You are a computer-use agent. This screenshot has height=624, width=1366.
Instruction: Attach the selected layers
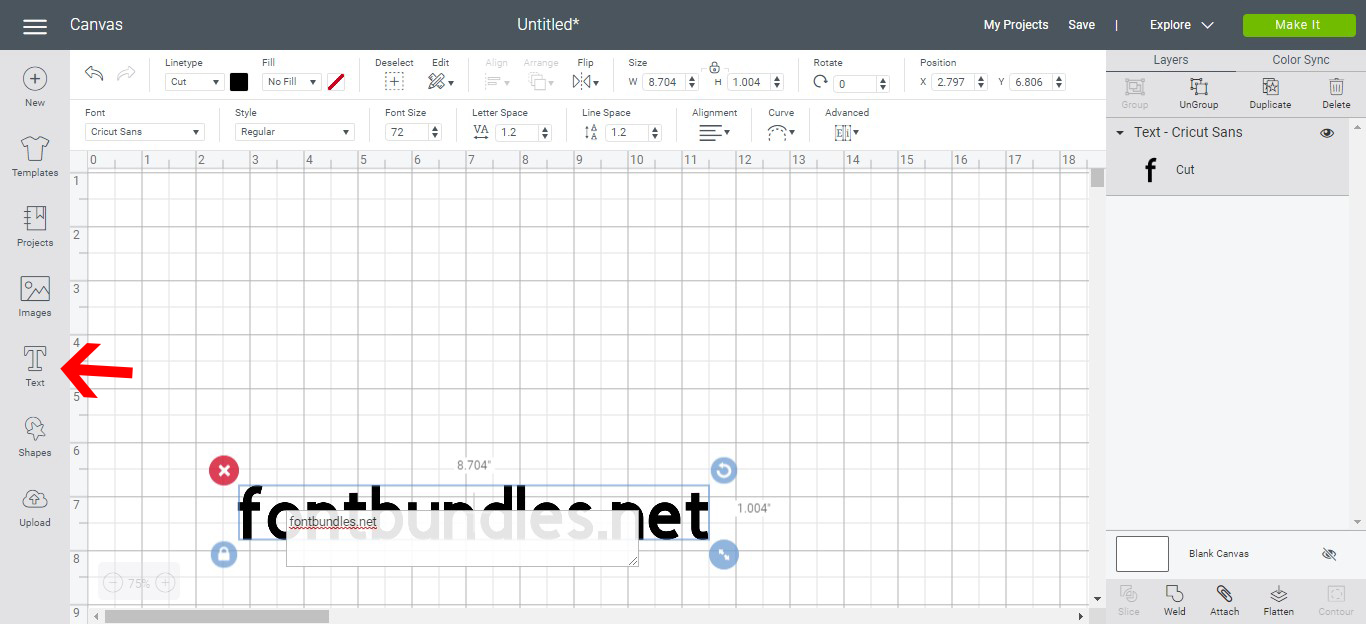(1224, 600)
